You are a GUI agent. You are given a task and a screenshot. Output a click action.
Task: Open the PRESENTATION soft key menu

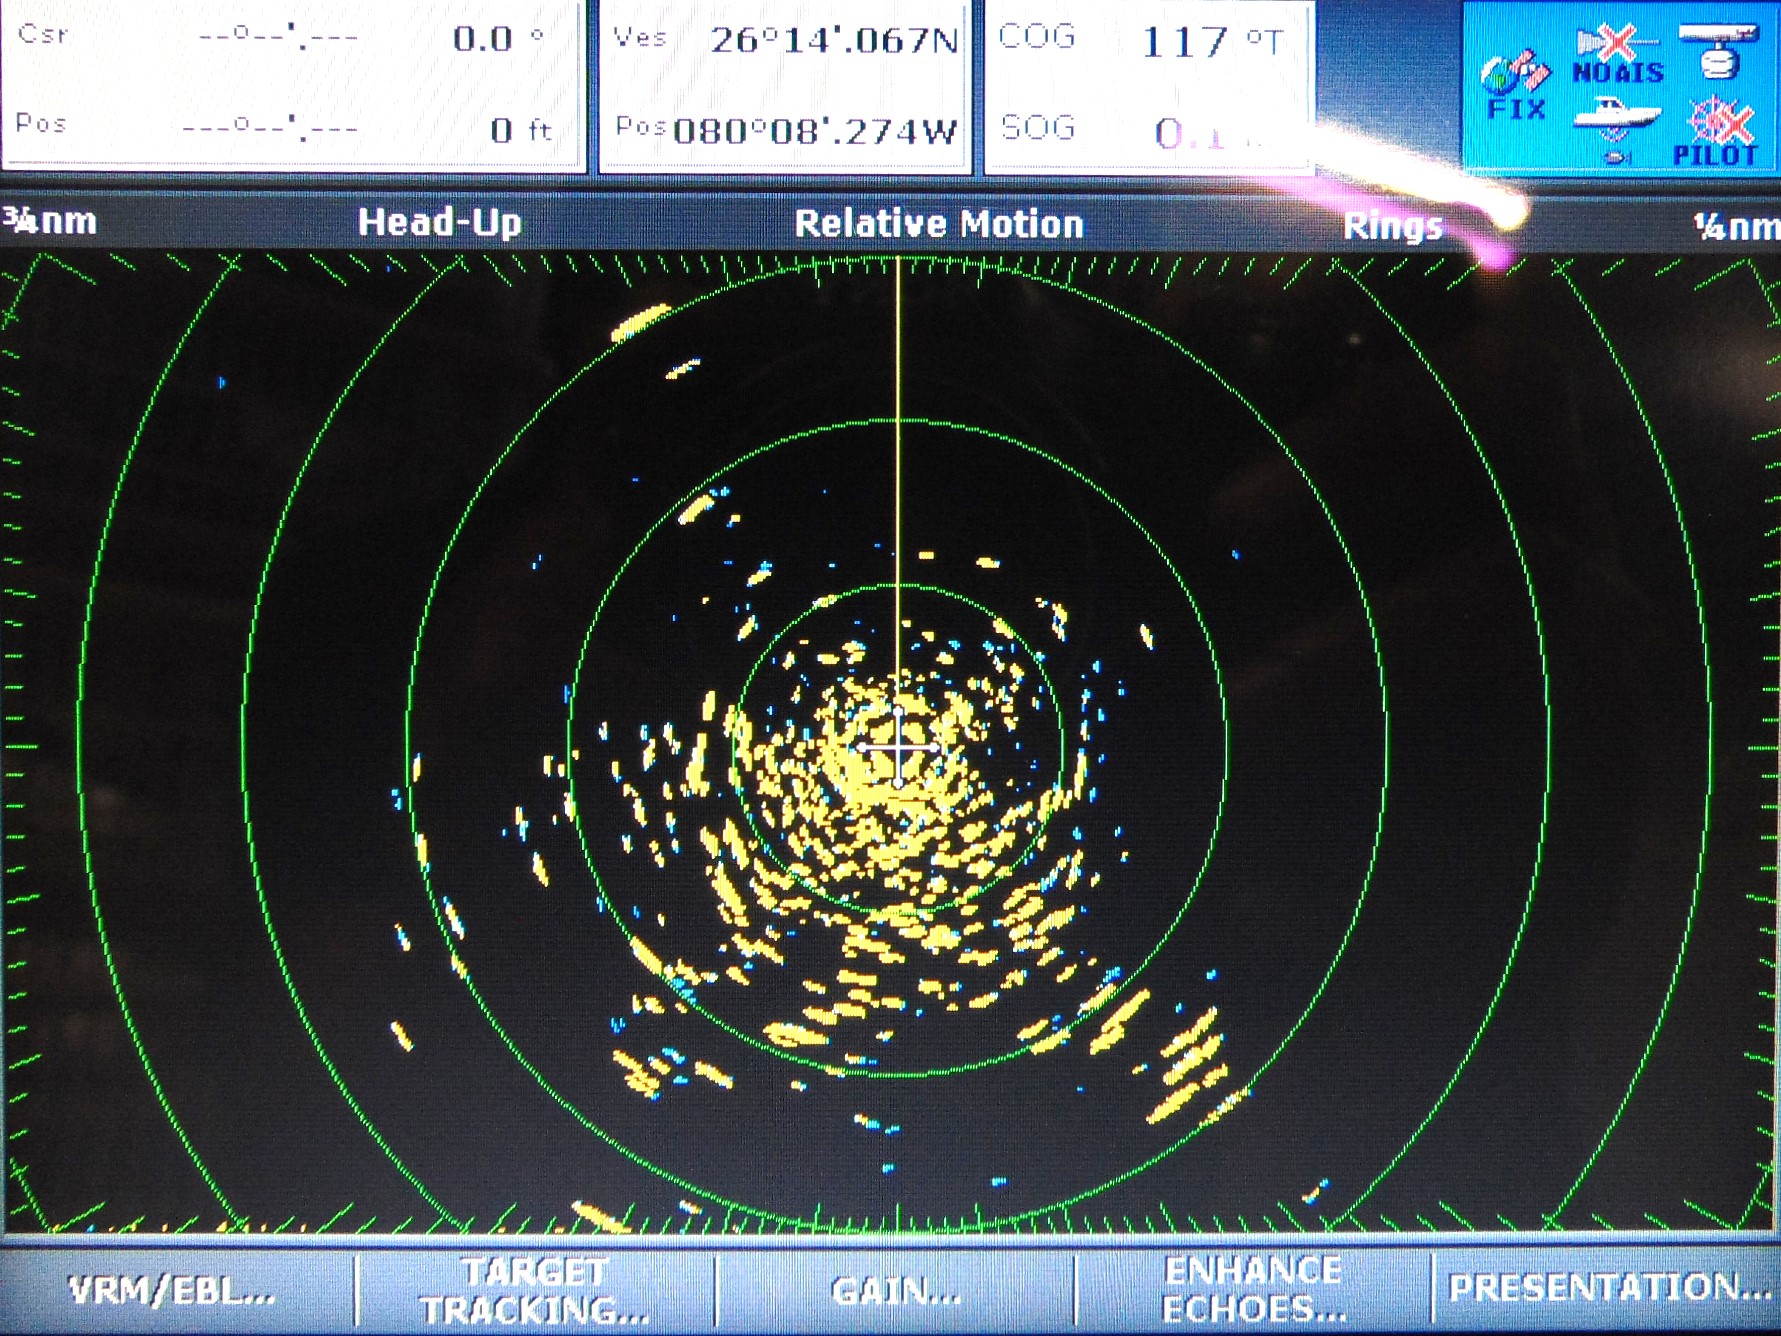(x=1608, y=1289)
